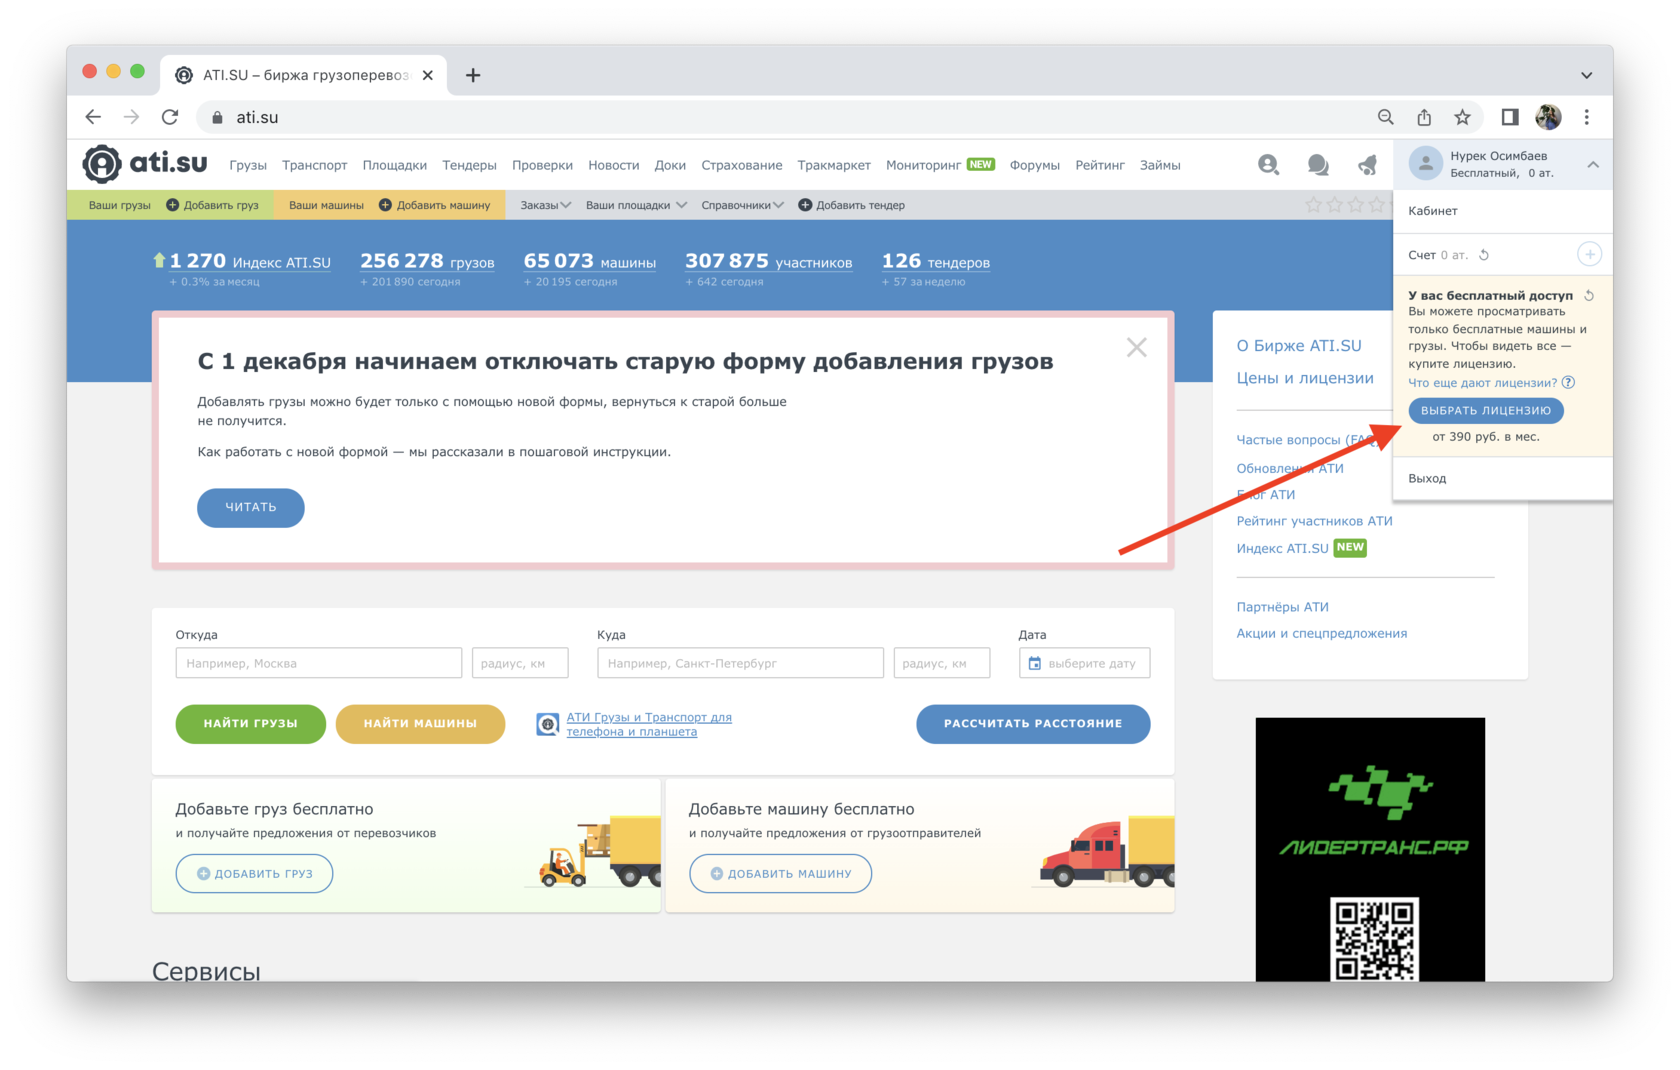This screenshot has height=1070, width=1680.
Task: Click the РАССЧИТАТЬ РАССТОЯНИЕ button
Action: 1033,723
